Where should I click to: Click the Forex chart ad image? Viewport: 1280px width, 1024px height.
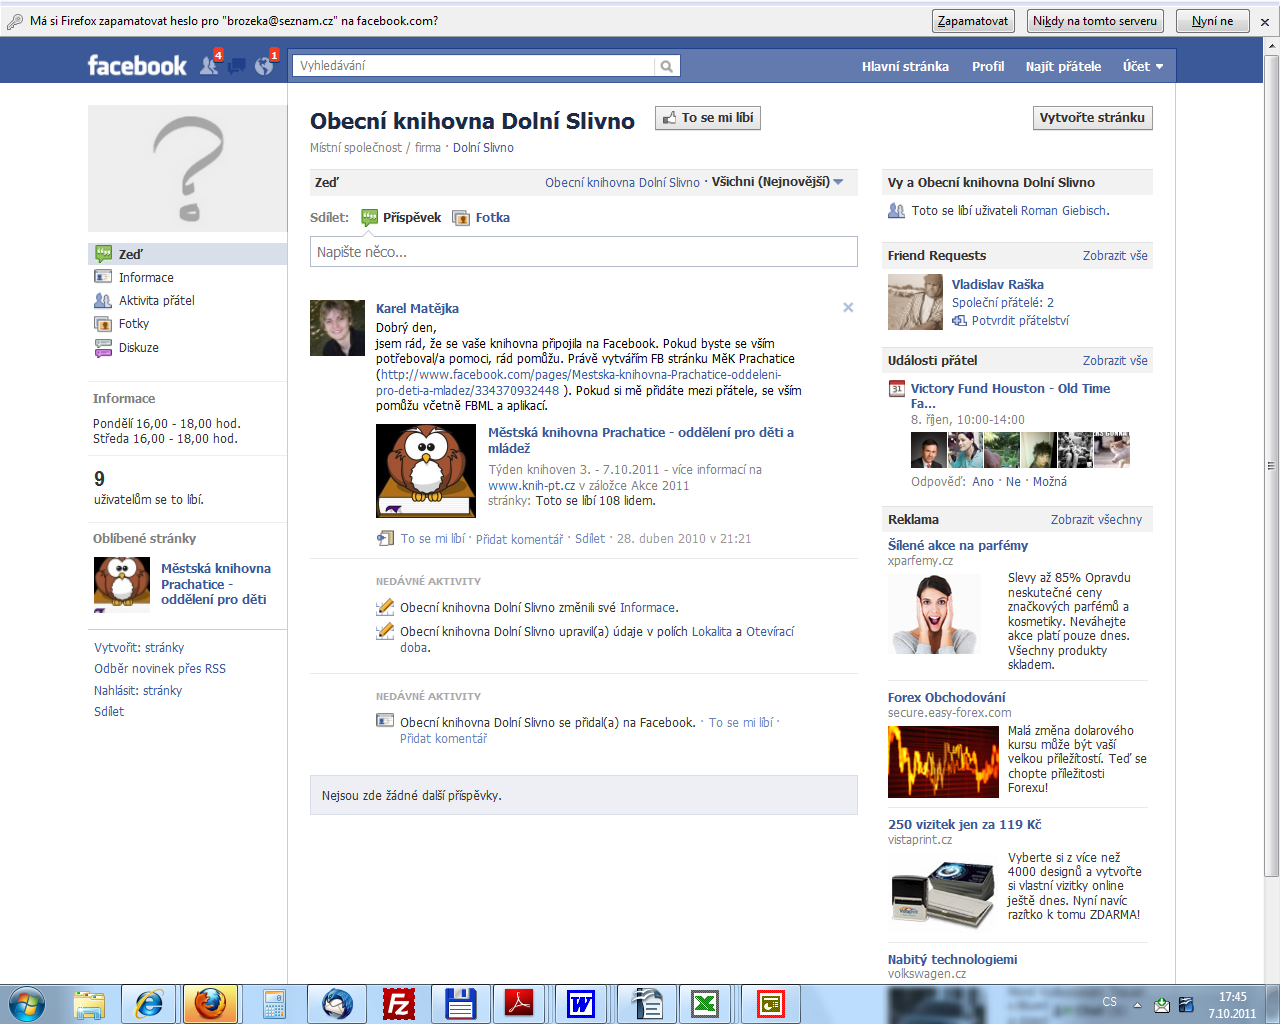point(943,762)
